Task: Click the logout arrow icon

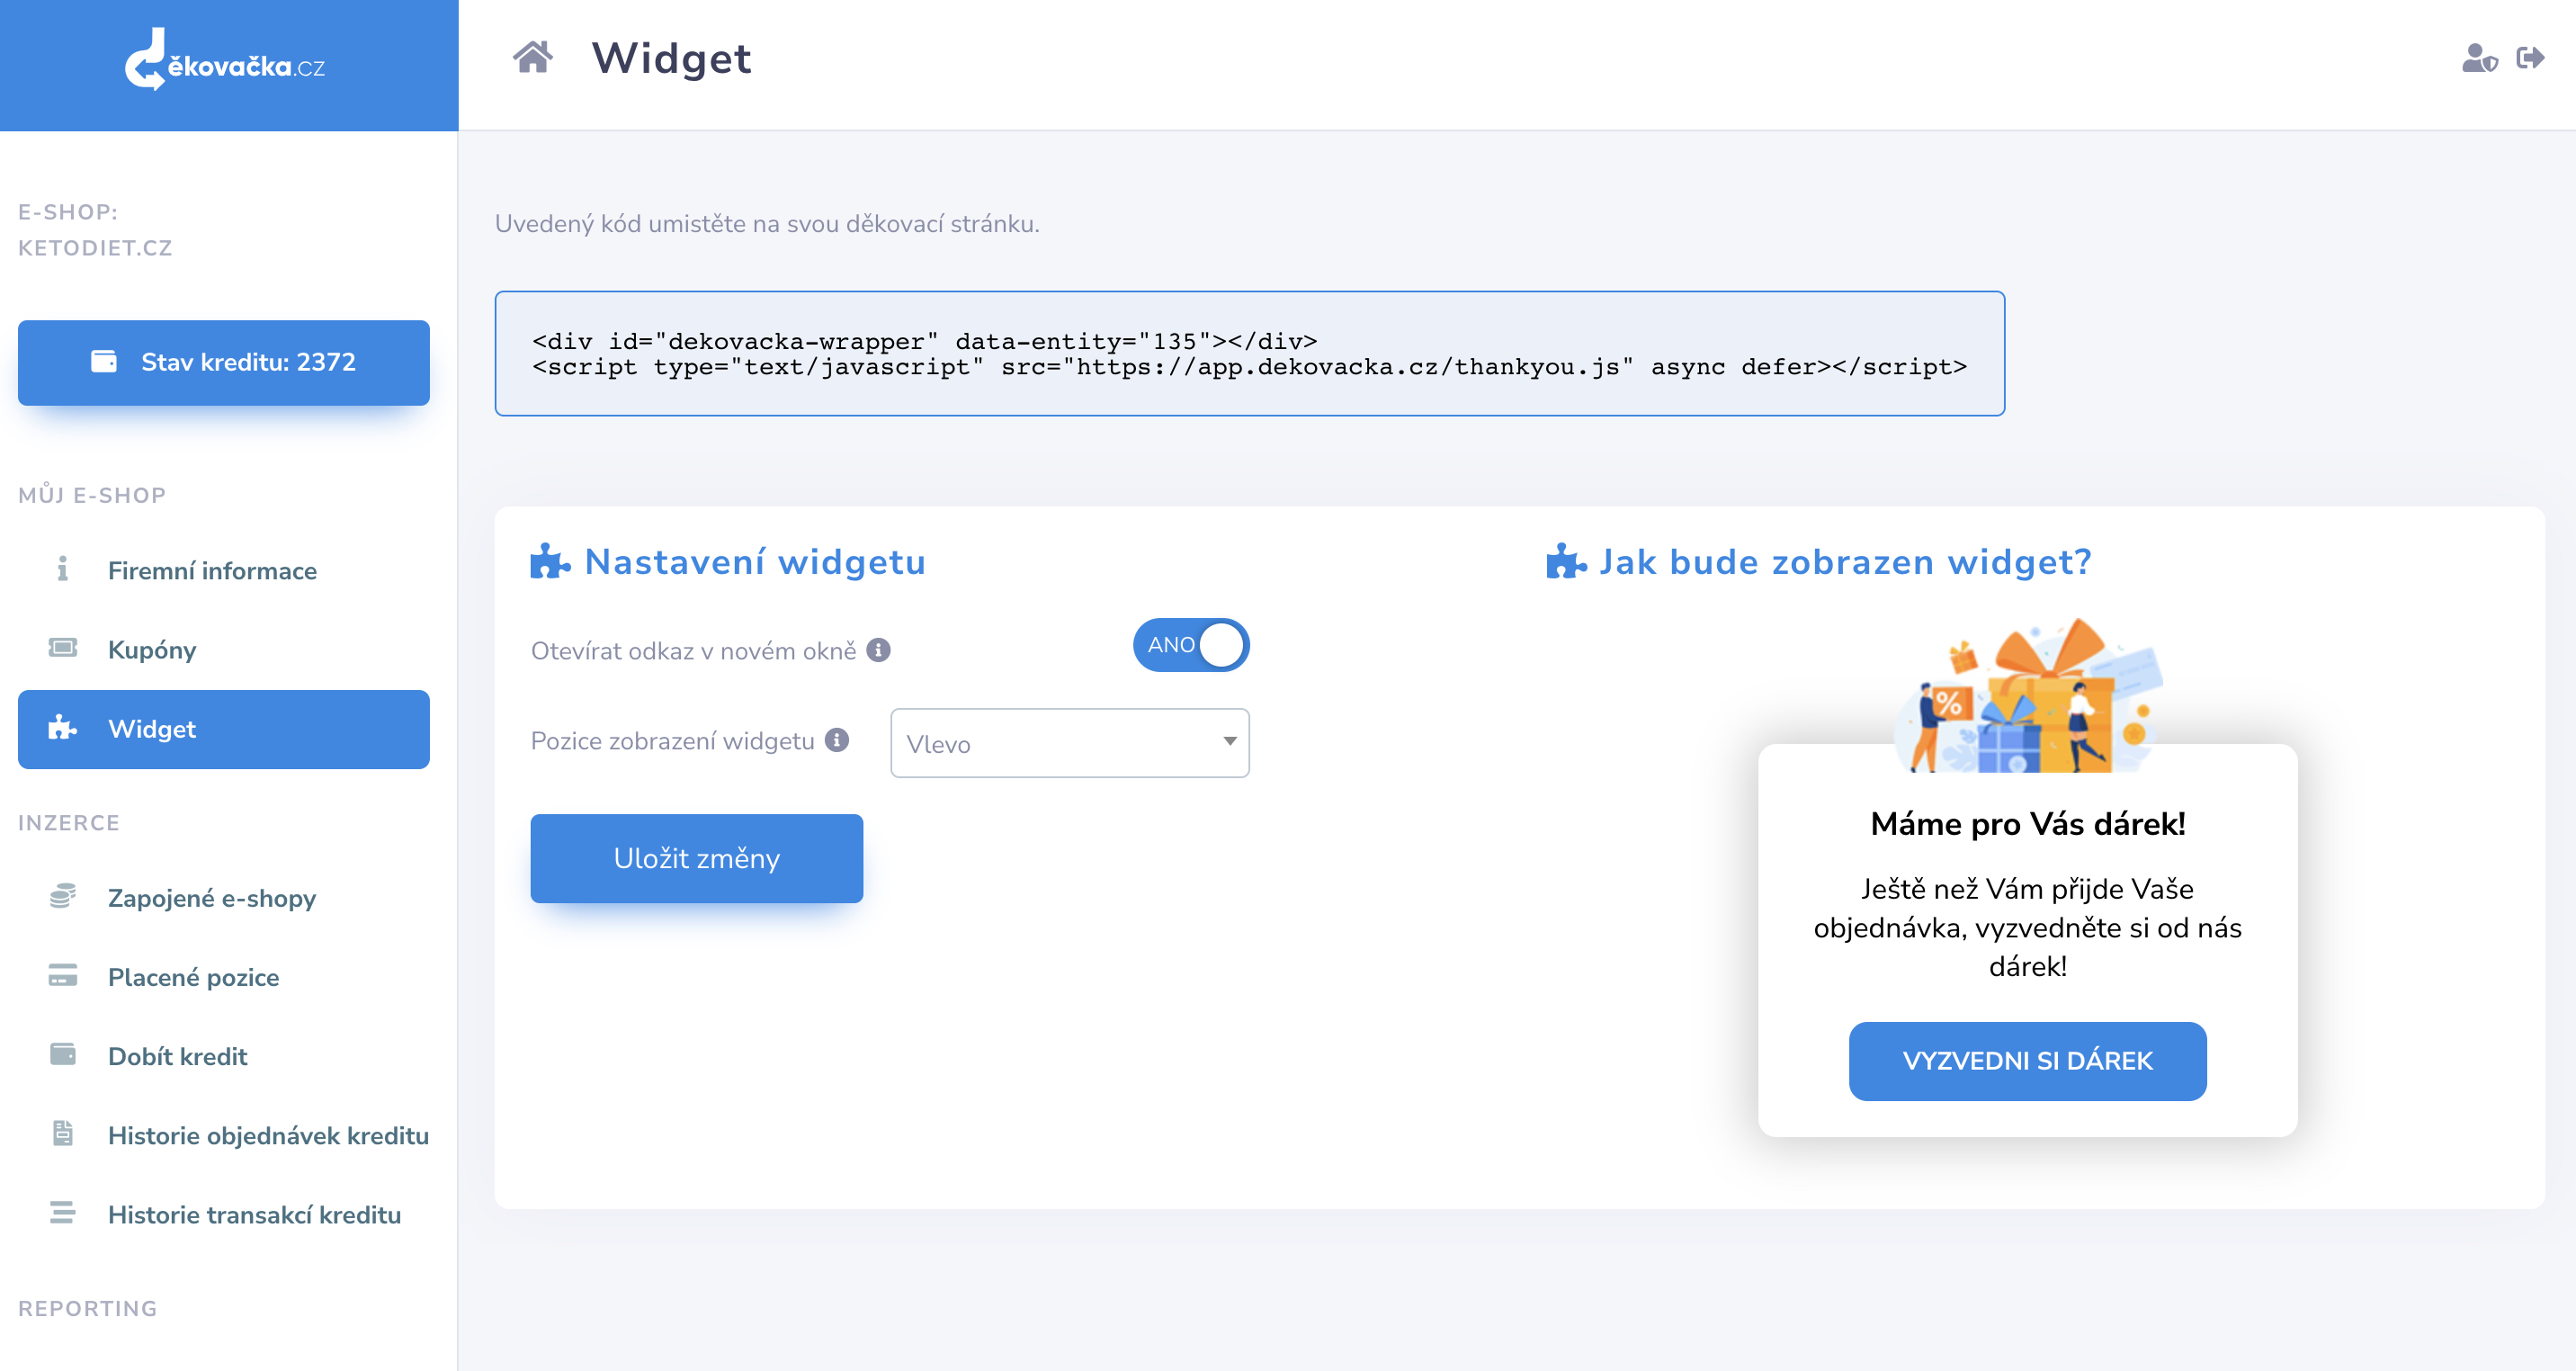Action: pos(2531,58)
